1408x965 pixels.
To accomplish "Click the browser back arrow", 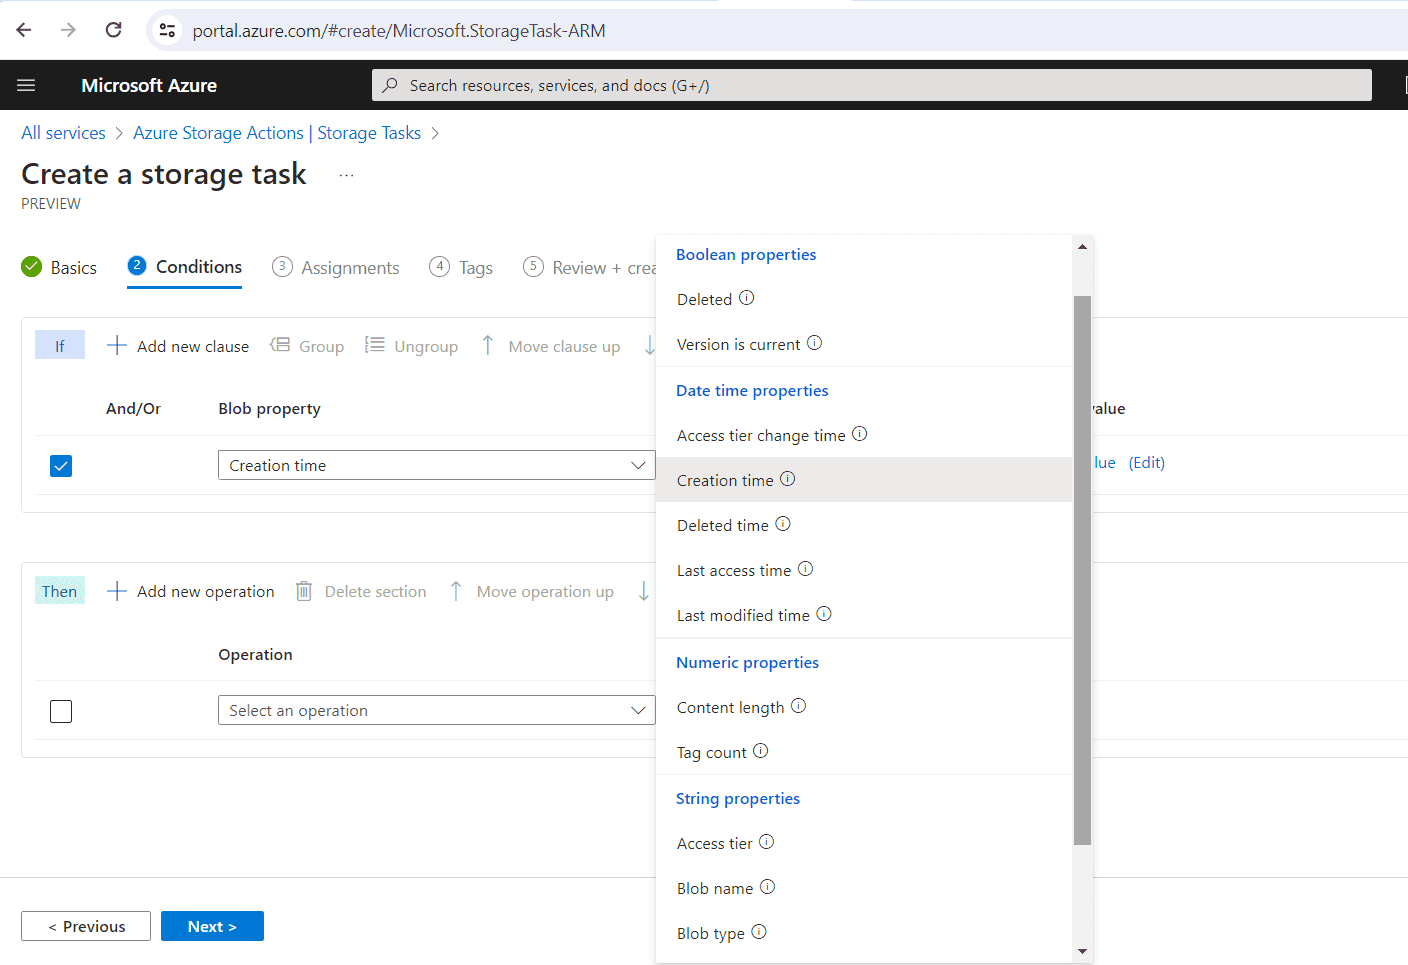I will click(24, 30).
